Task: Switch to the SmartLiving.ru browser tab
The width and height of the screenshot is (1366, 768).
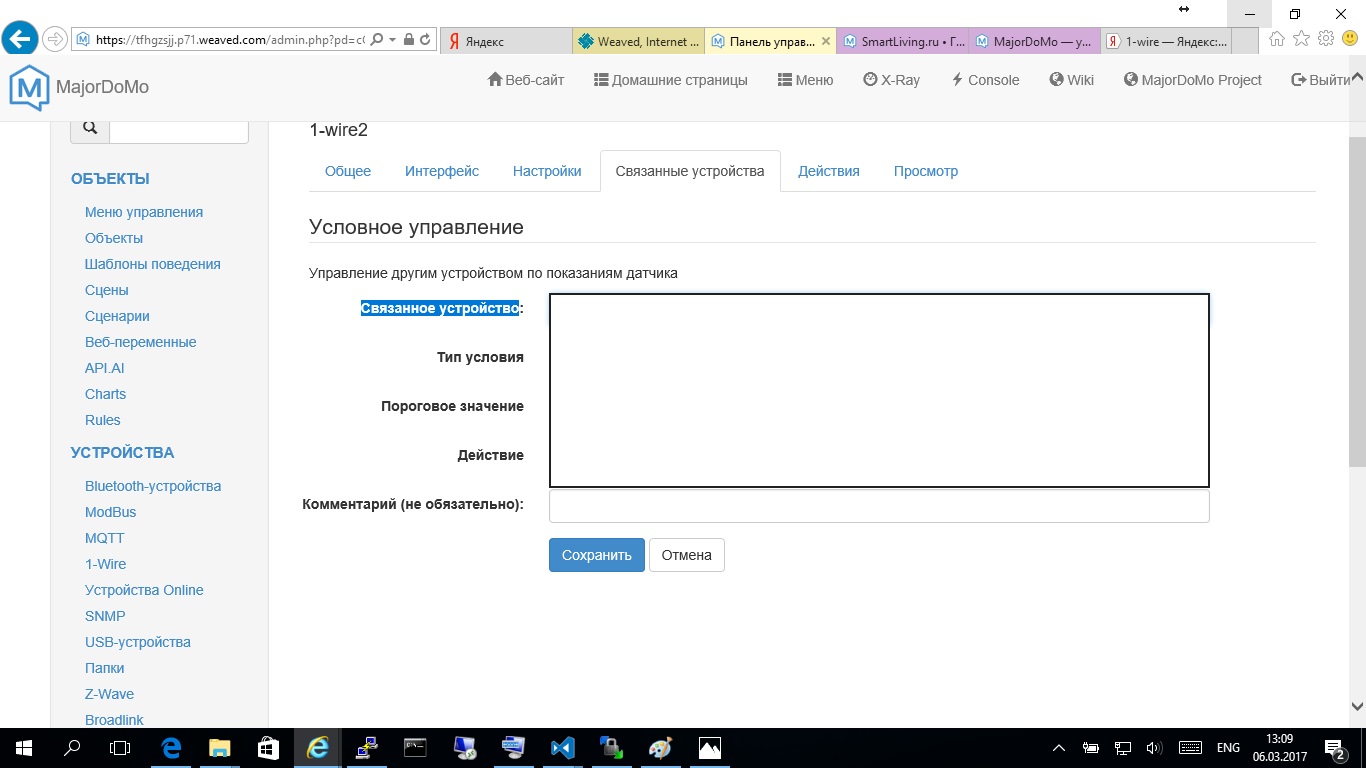Action: (903, 41)
